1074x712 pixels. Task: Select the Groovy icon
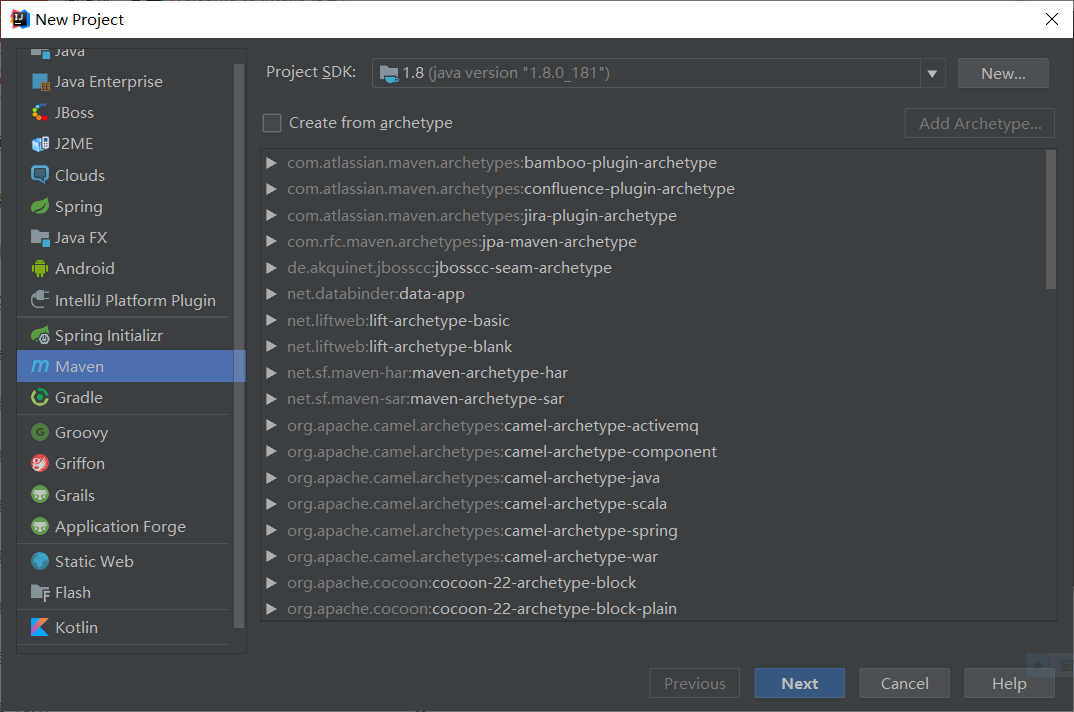pos(40,433)
